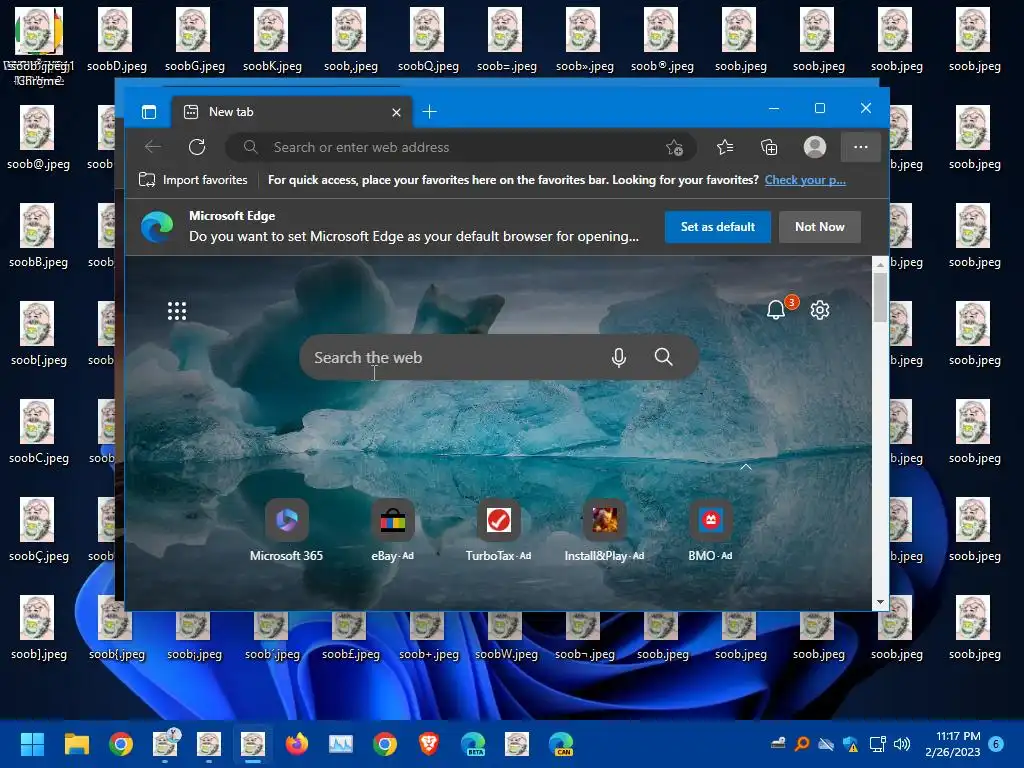Open the notifications bell
The image size is (1024, 768).
776,310
